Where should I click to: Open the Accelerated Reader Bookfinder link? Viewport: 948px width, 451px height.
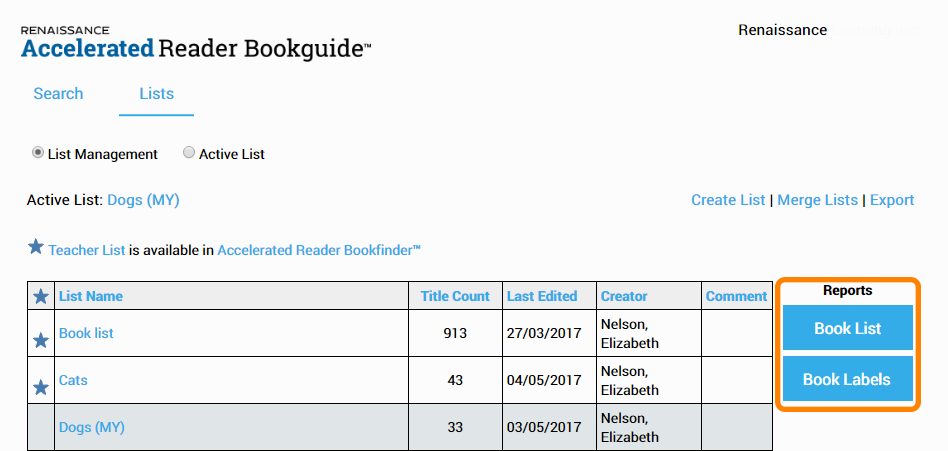[319, 250]
